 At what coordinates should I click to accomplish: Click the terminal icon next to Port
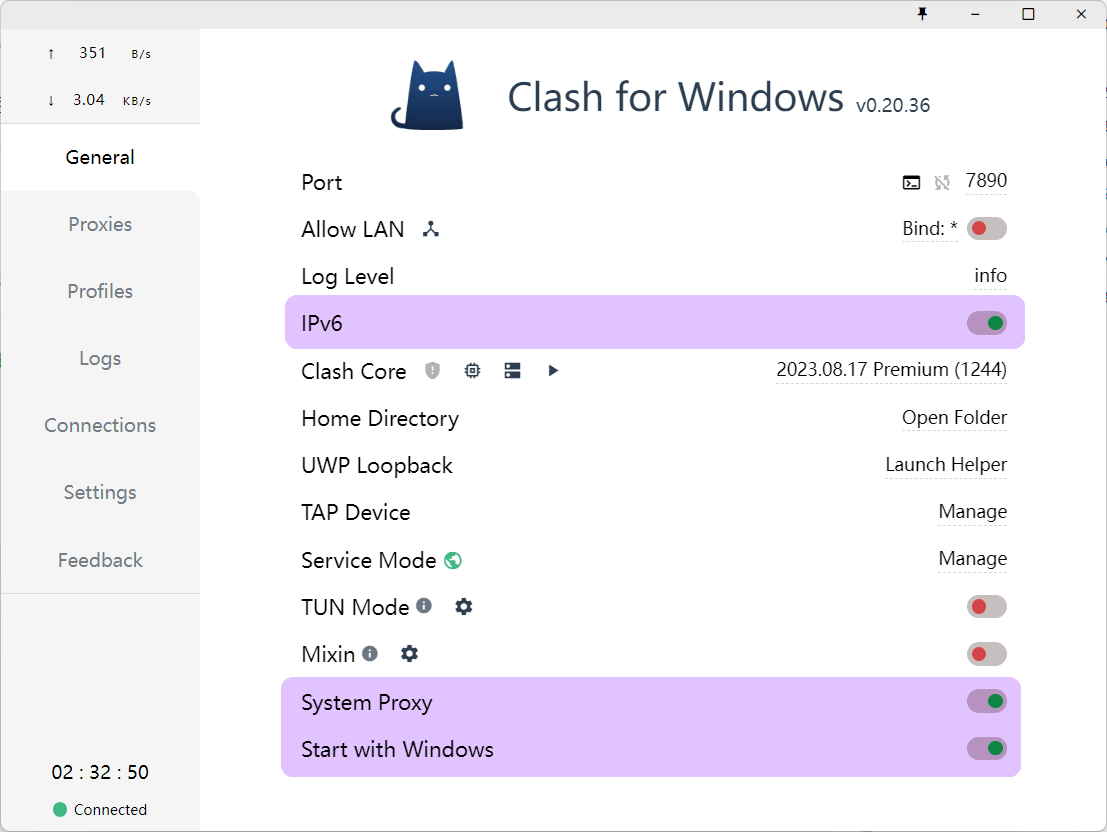coord(911,182)
